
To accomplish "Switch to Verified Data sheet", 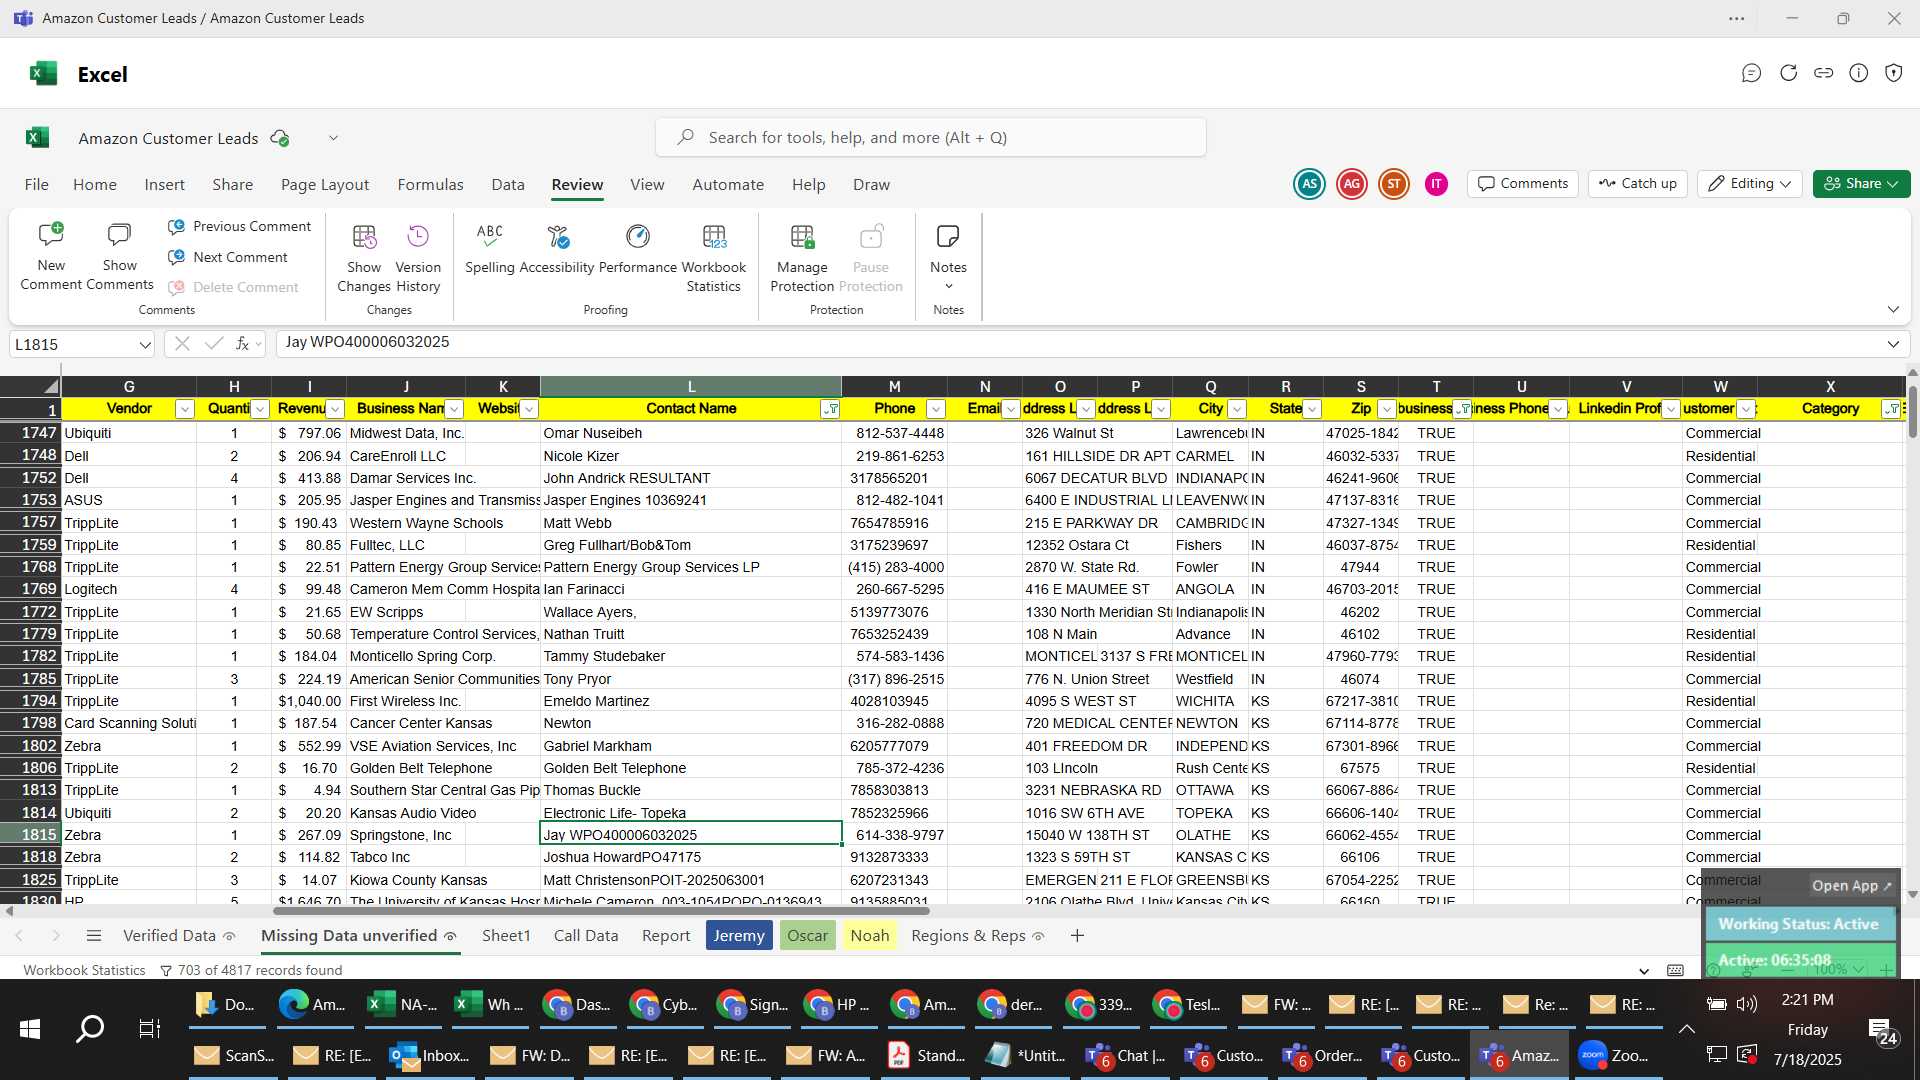I will pos(178,936).
